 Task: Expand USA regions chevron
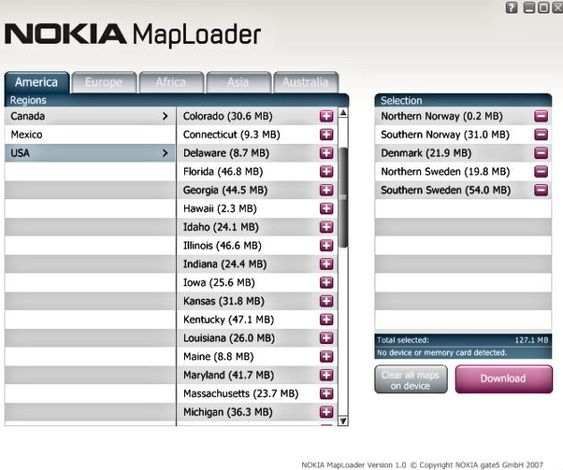click(165, 153)
